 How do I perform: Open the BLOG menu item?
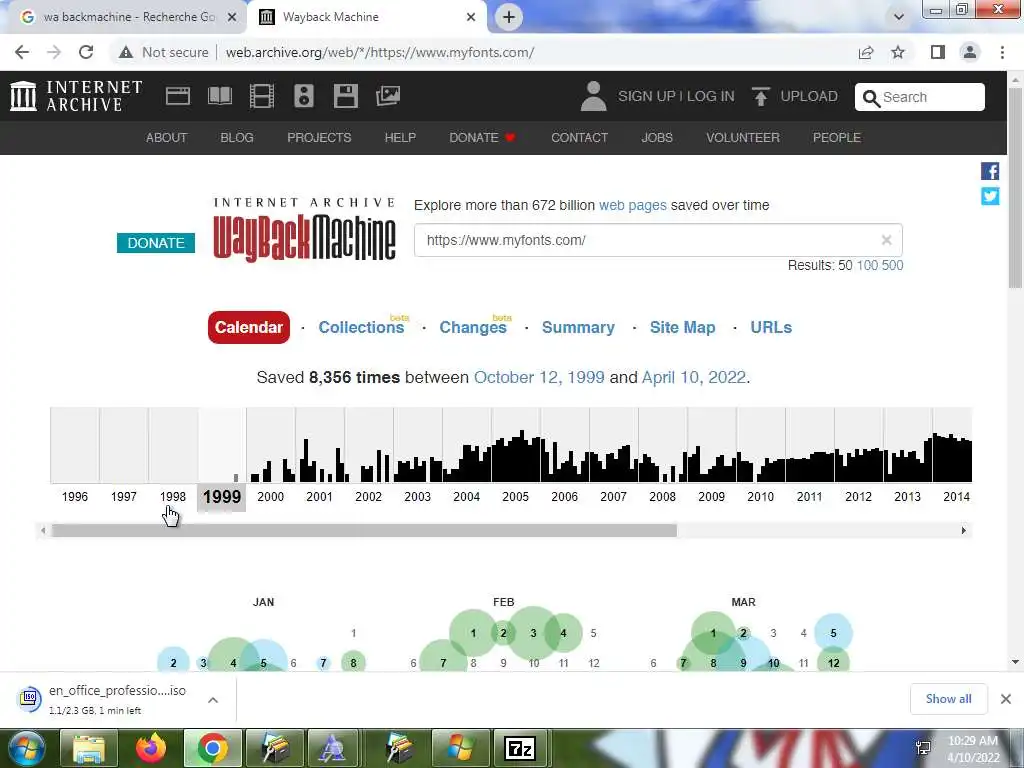click(236, 138)
